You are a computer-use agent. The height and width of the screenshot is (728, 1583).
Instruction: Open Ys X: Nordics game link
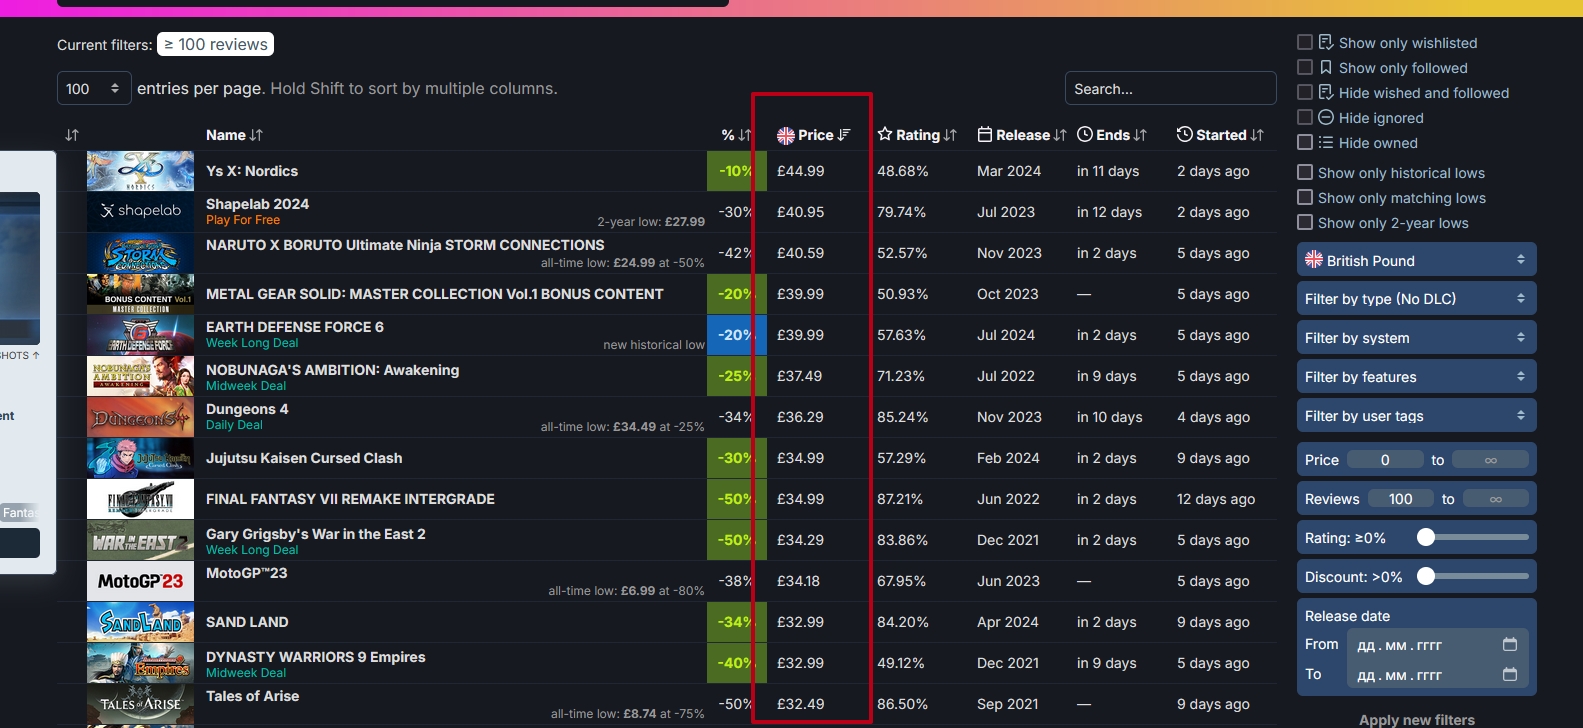pos(252,171)
